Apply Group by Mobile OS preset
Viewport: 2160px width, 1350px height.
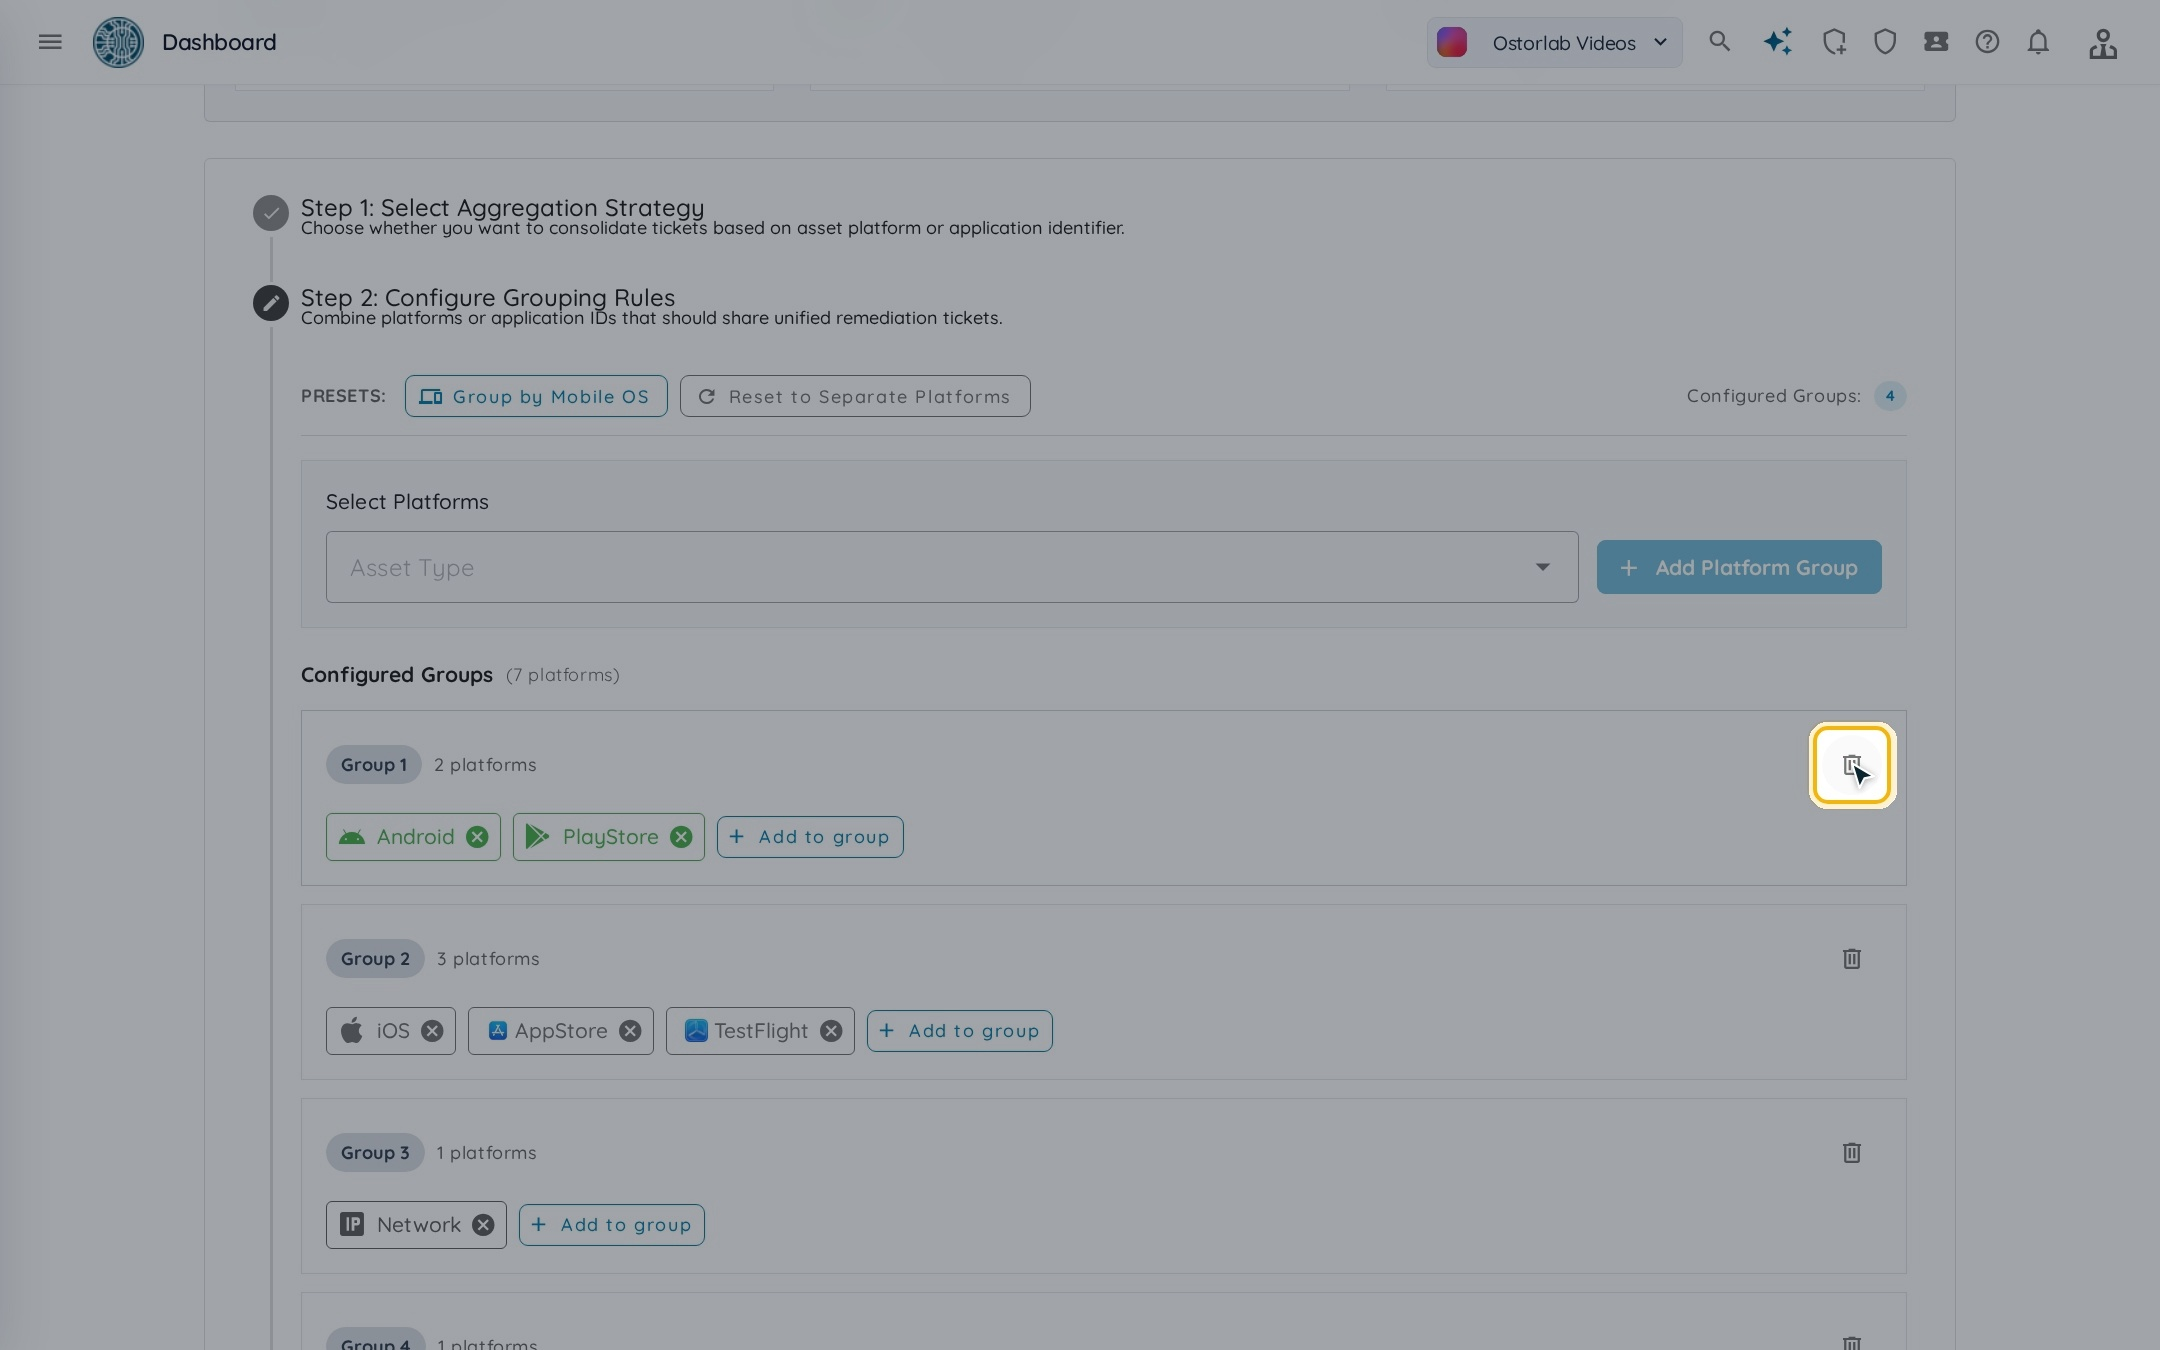[x=536, y=396]
